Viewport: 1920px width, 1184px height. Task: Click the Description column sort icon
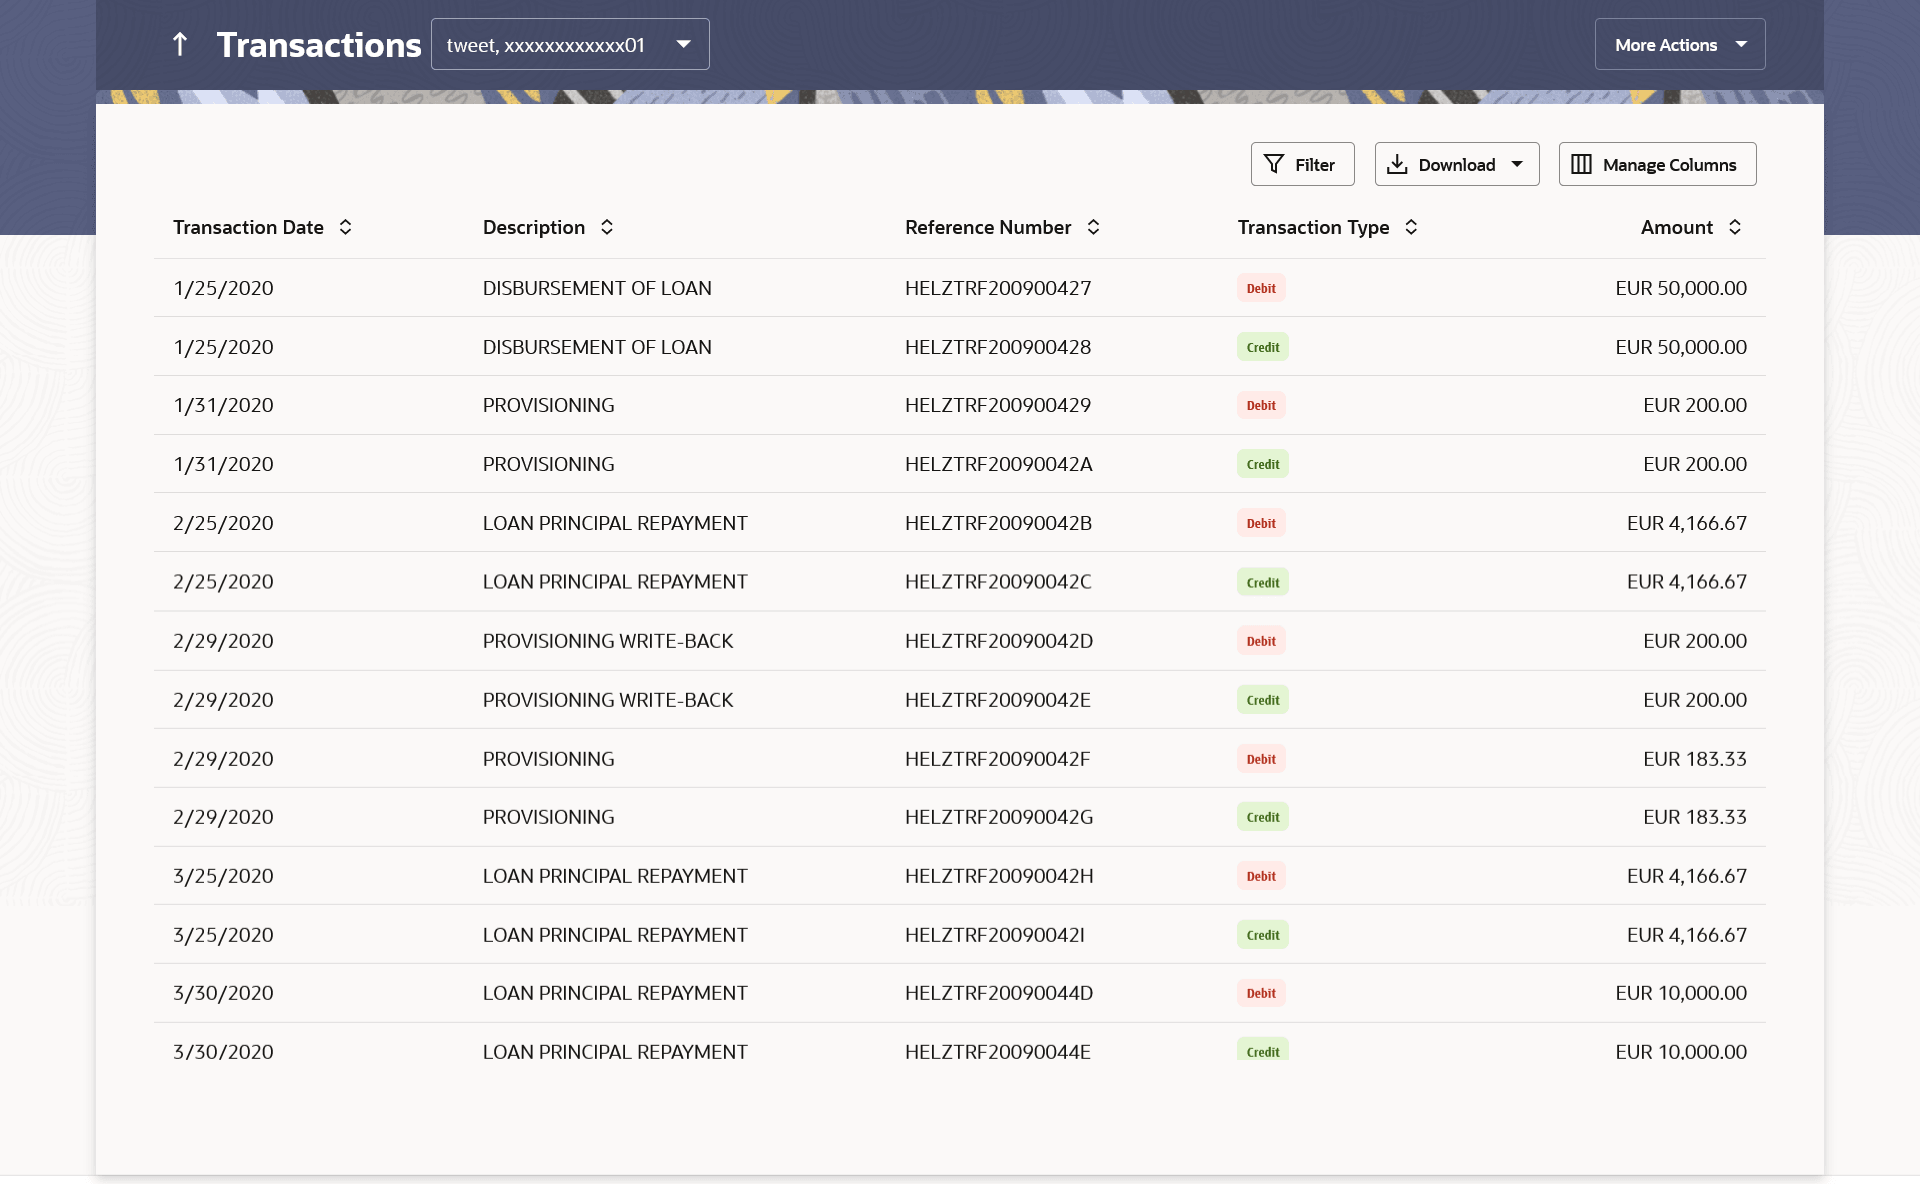coord(607,227)
